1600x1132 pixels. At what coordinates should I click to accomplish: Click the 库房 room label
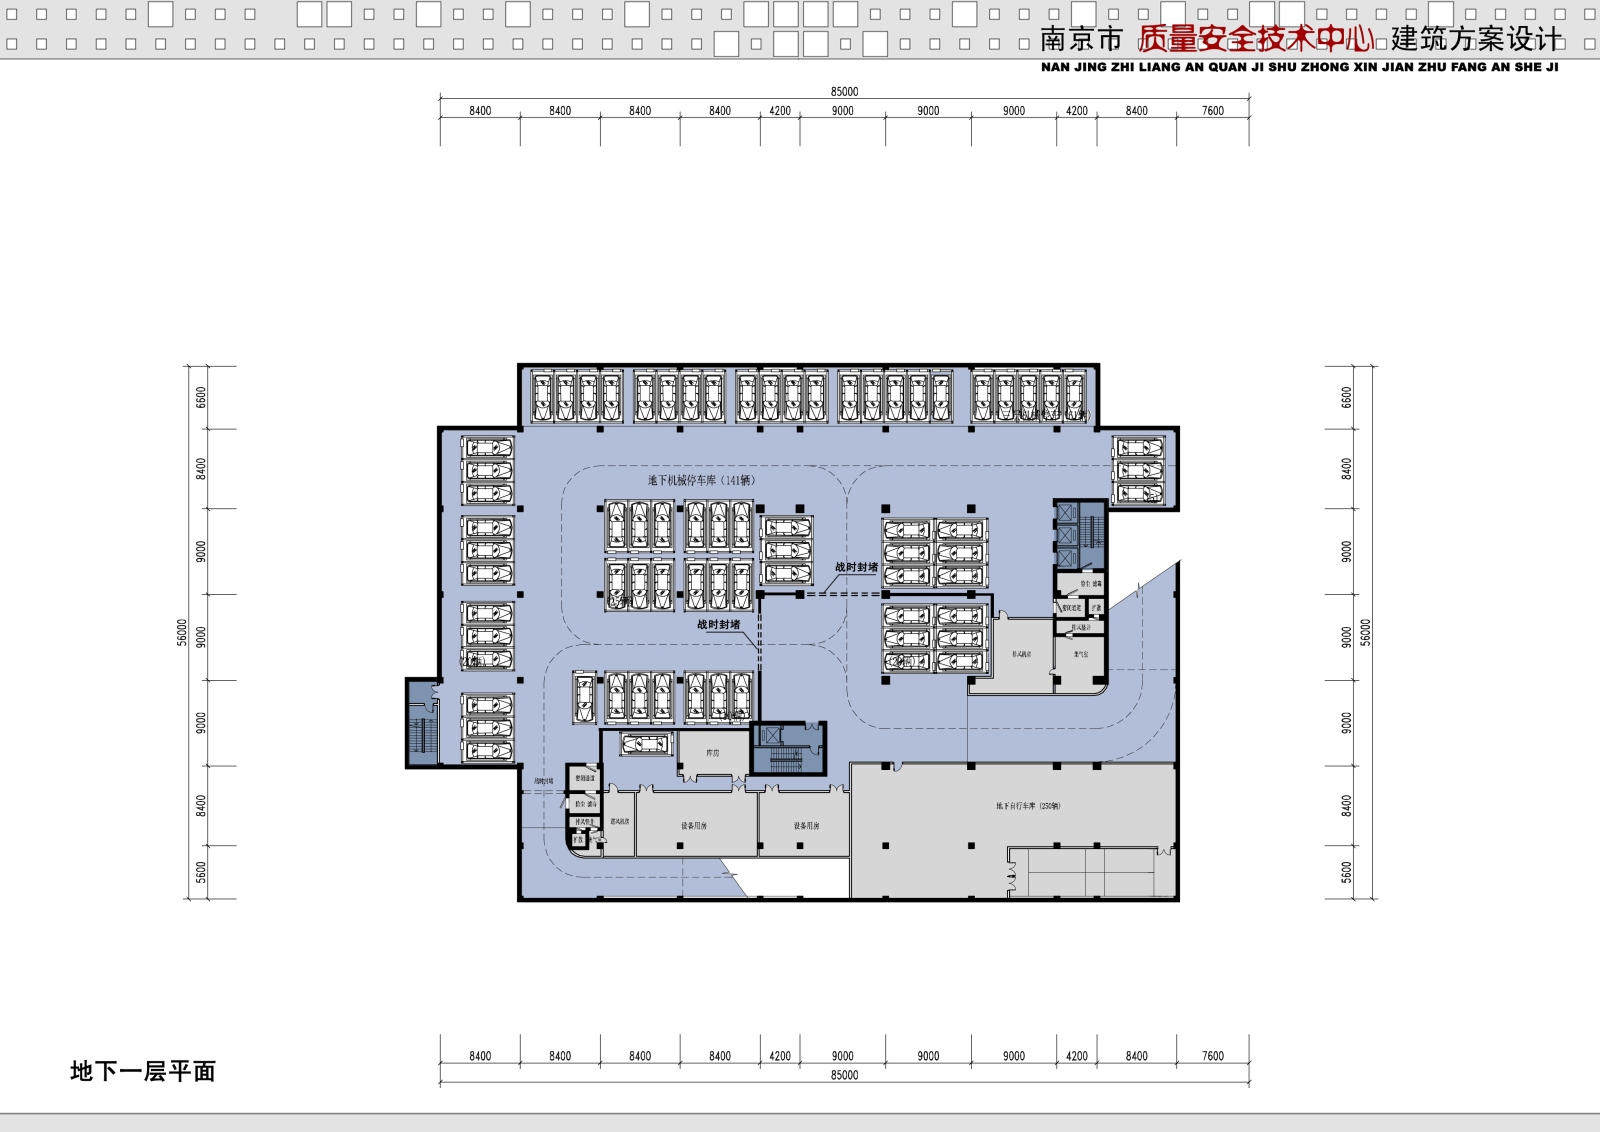[x=713, y=752]
